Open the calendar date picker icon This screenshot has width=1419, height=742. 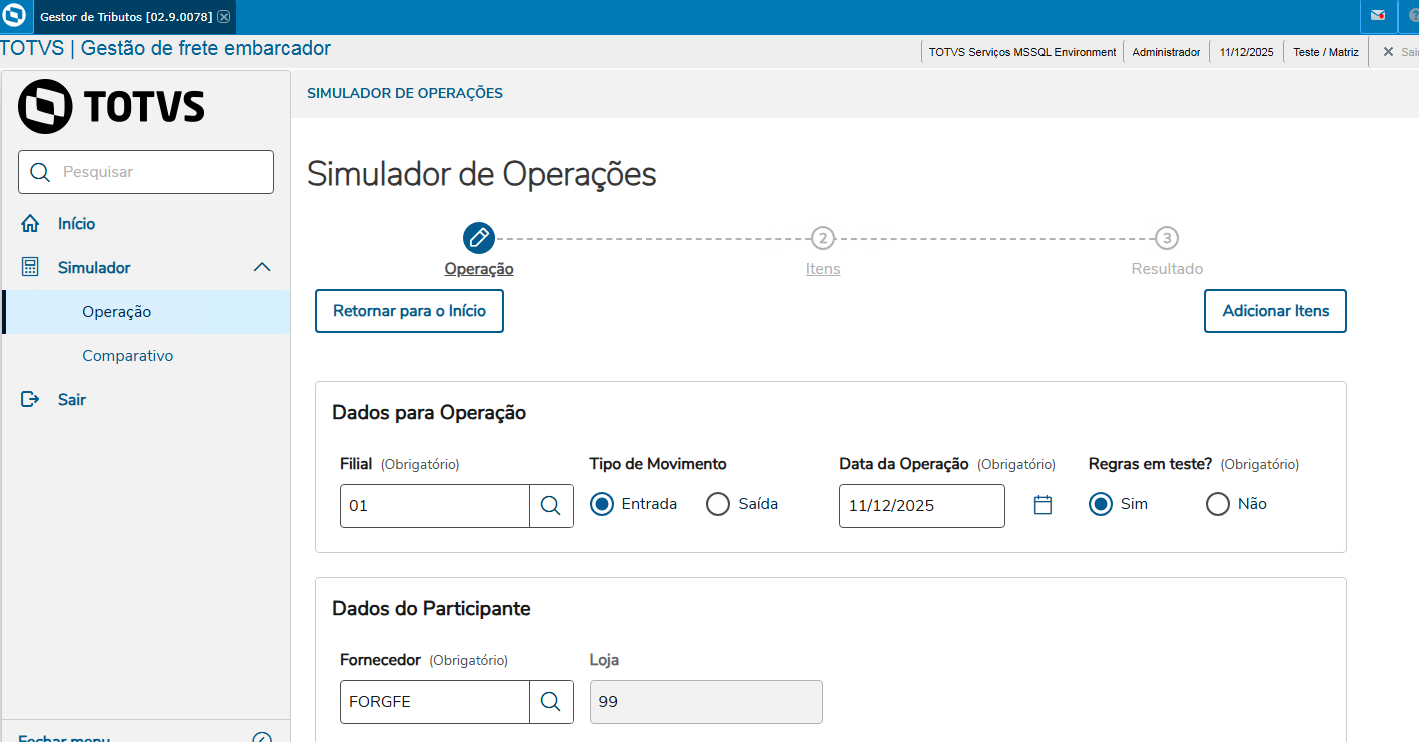click(x=1043, y=505)
